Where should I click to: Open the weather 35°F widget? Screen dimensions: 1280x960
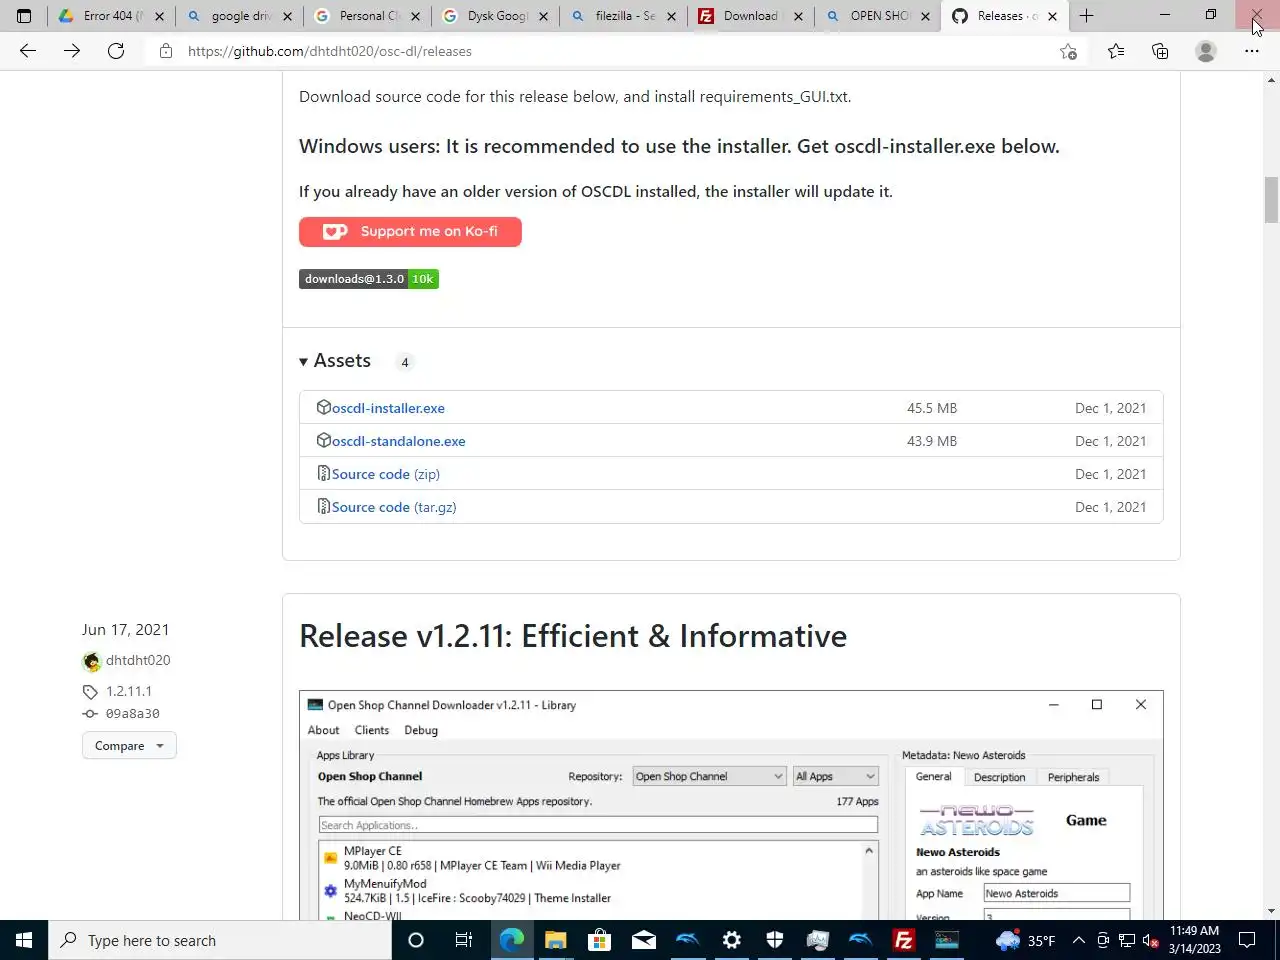click(1026, 940)
